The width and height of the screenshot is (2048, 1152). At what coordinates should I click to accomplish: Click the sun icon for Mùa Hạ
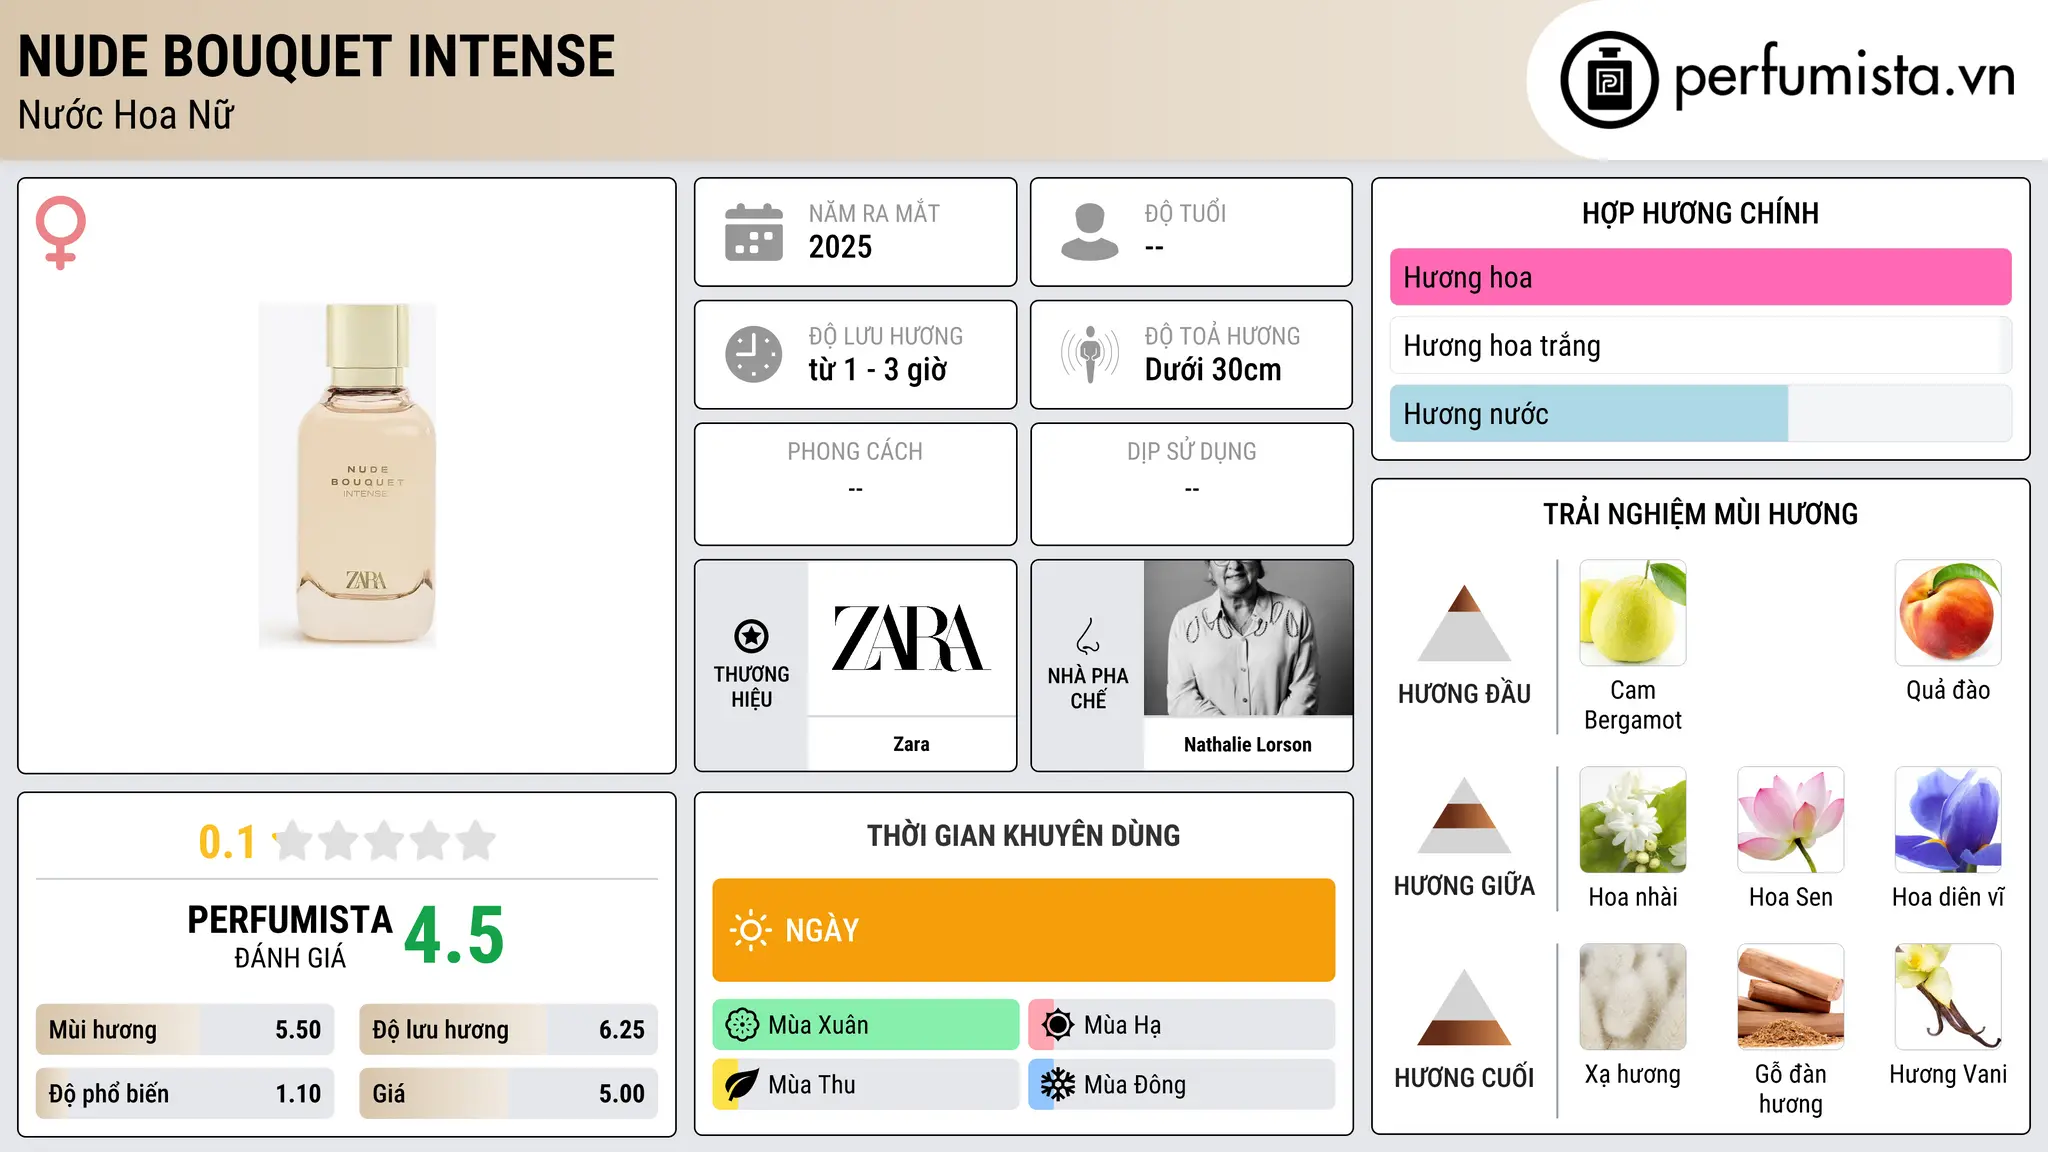pyautogui.click(x=1058, y=1025)
